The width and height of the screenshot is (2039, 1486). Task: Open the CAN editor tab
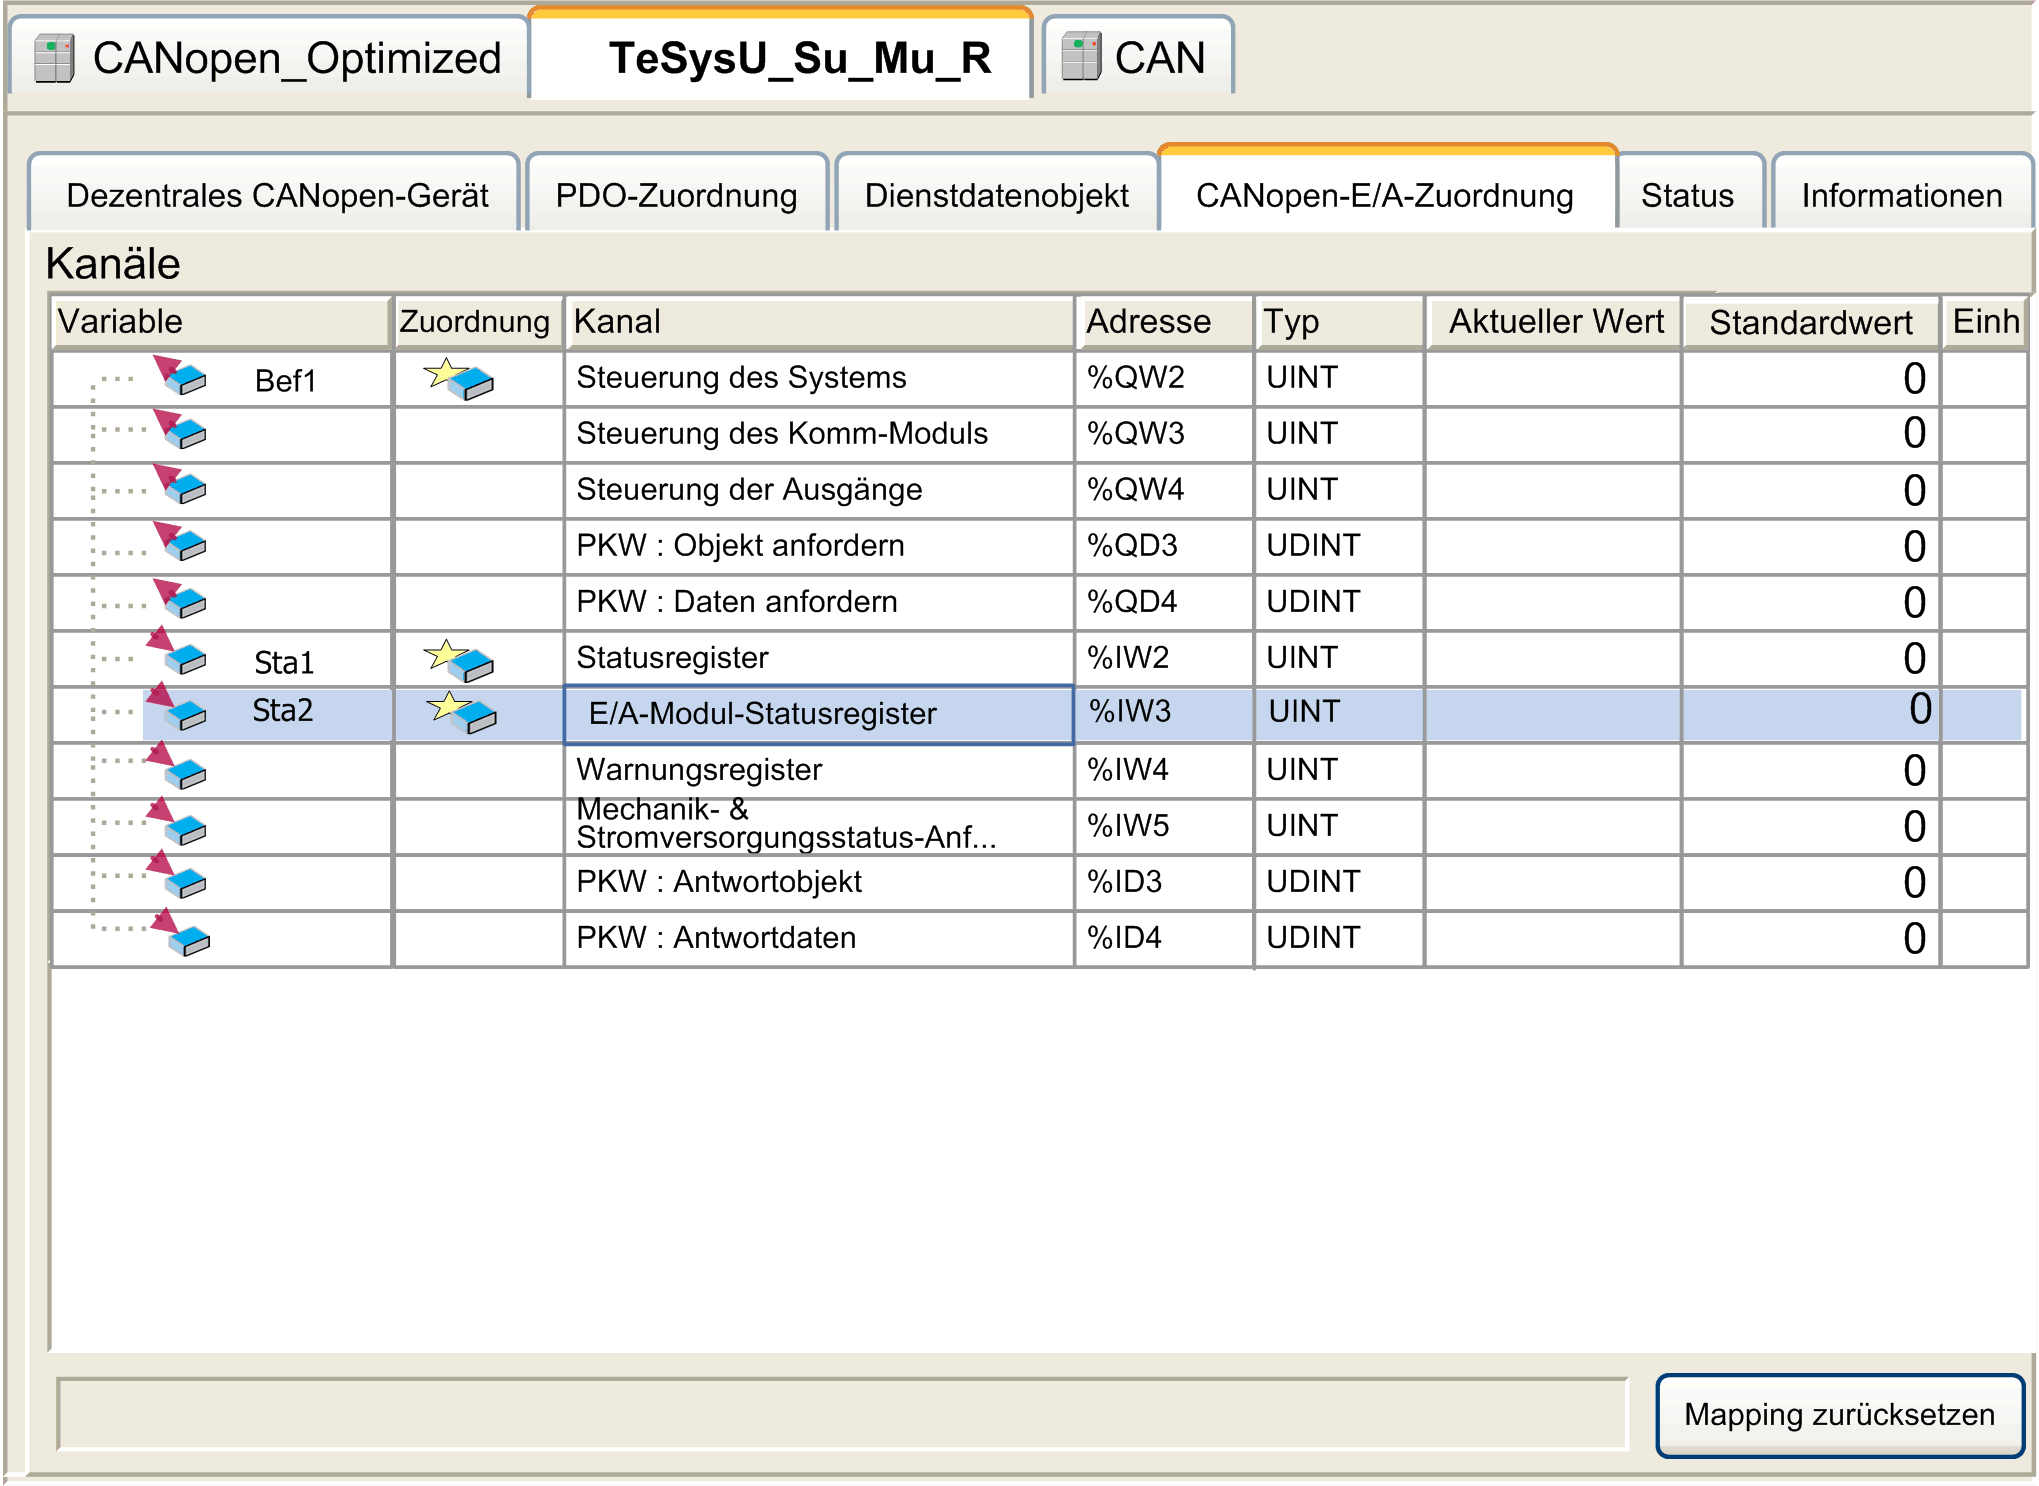click(x=1138, y=56)
